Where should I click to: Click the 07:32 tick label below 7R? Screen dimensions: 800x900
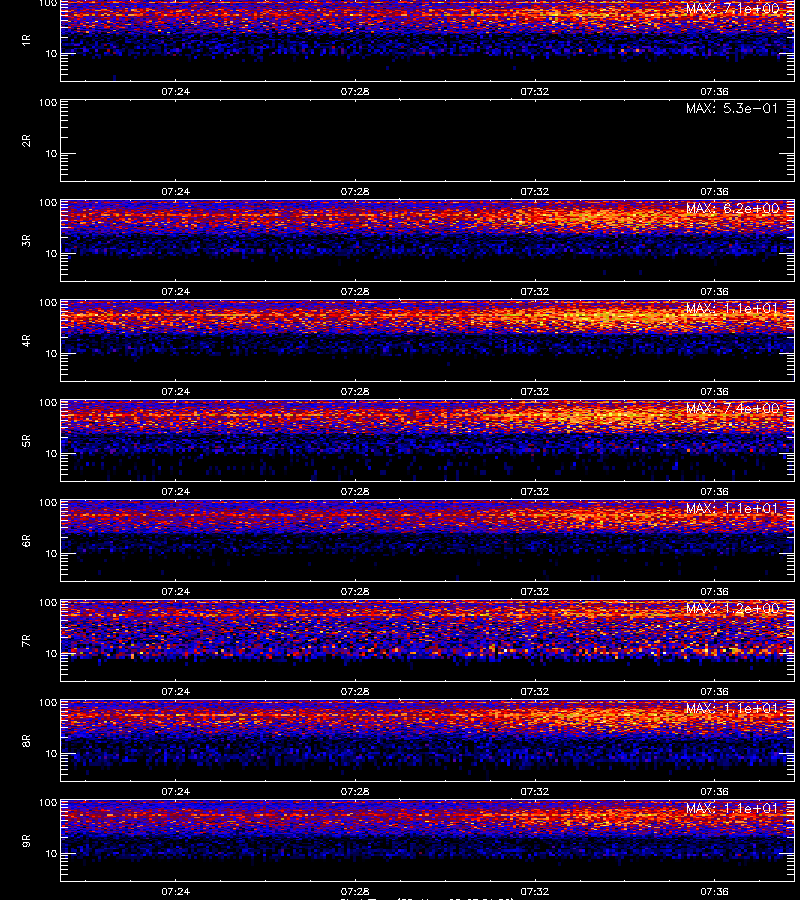534,692
